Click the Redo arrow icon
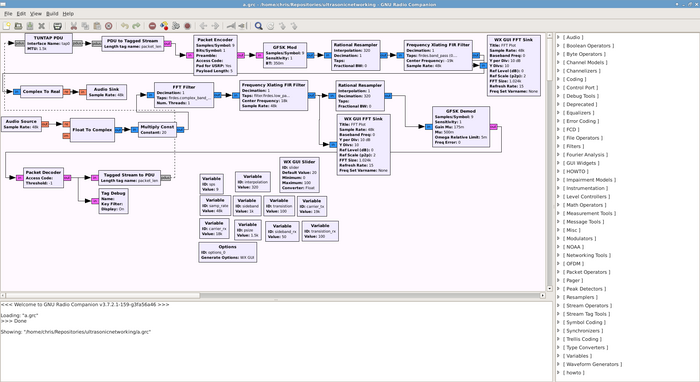This screenshot has width=700, height=382. 136,26
